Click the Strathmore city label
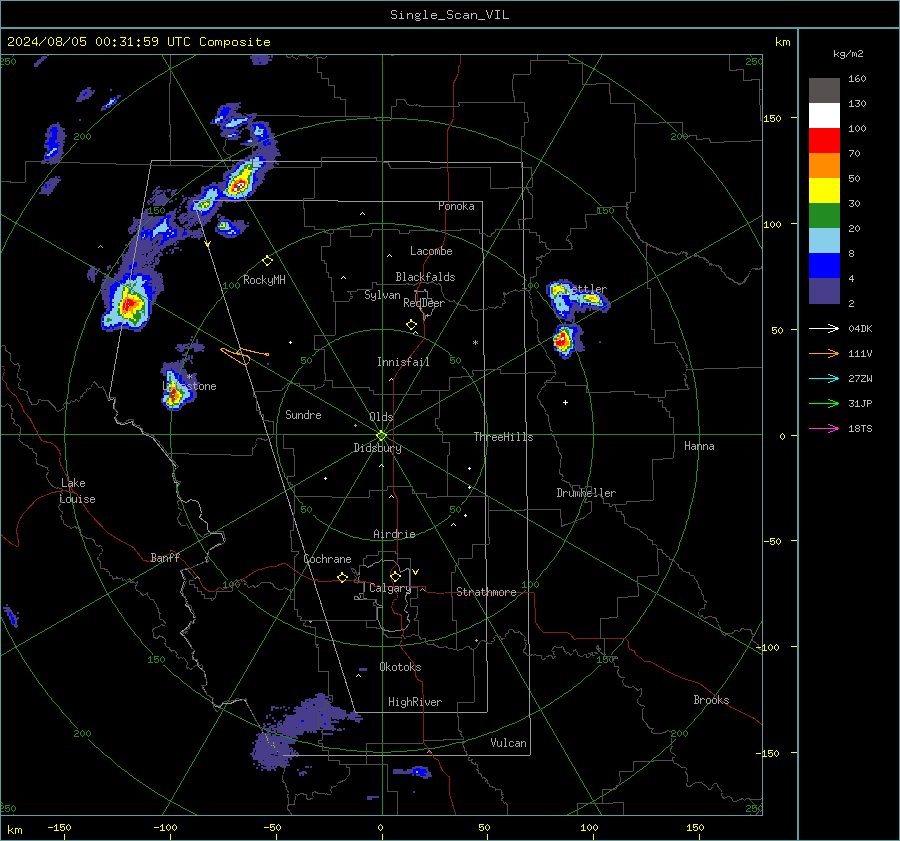 pyautogui.click(x=486, y=592)
